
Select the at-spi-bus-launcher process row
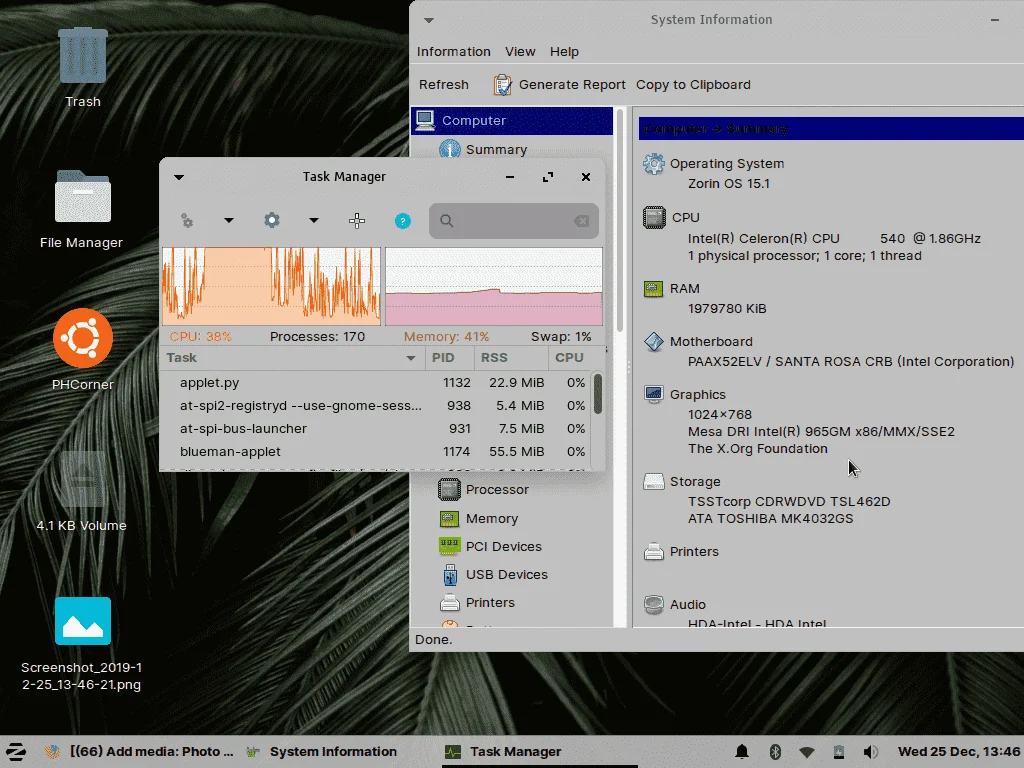pyautogui.click(x=376, y=428)
